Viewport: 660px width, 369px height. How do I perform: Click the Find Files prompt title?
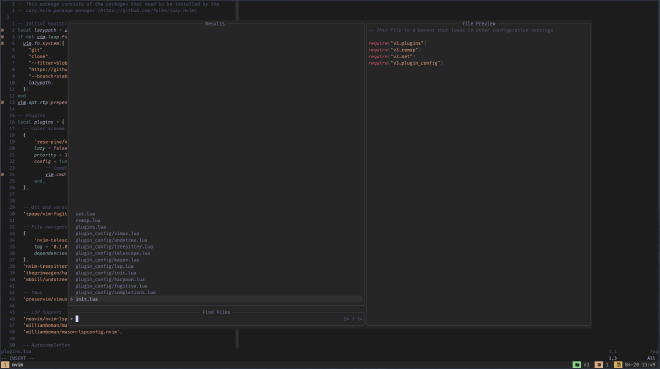tap(216, 312)
